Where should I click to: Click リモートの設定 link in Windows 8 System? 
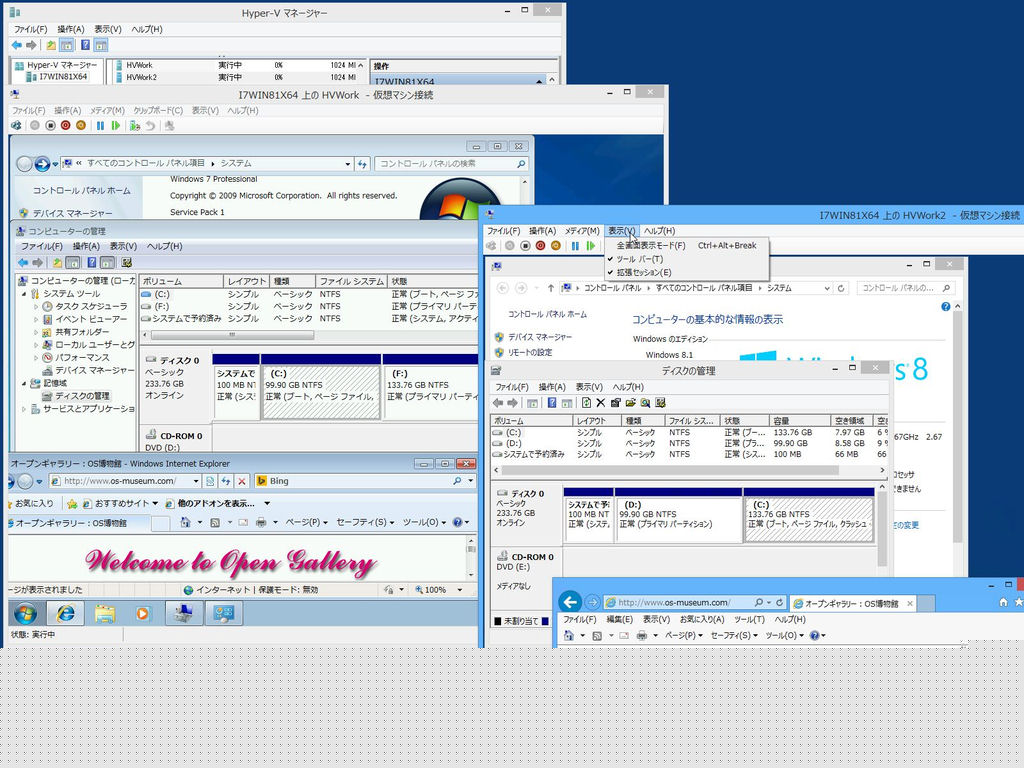click(530, 353)
